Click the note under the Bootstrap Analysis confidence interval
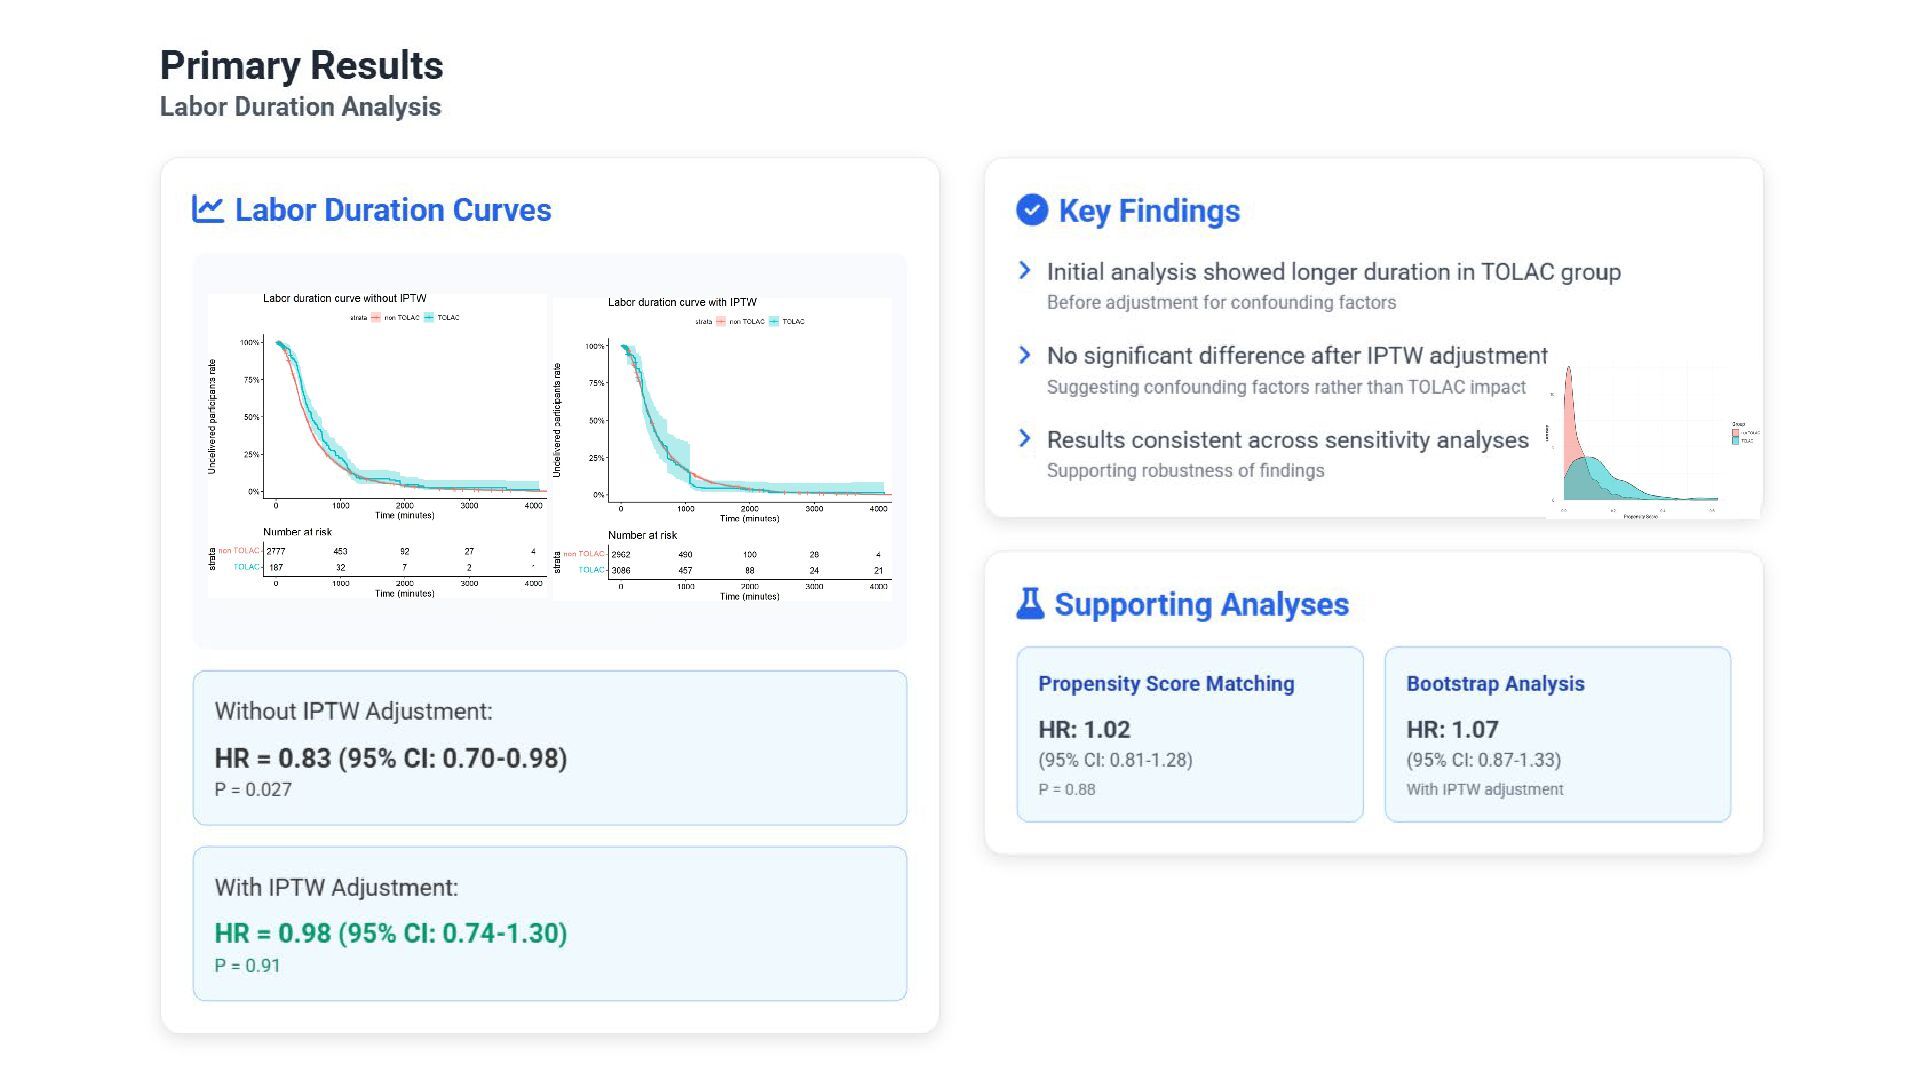 click(x=1484, y=790)
